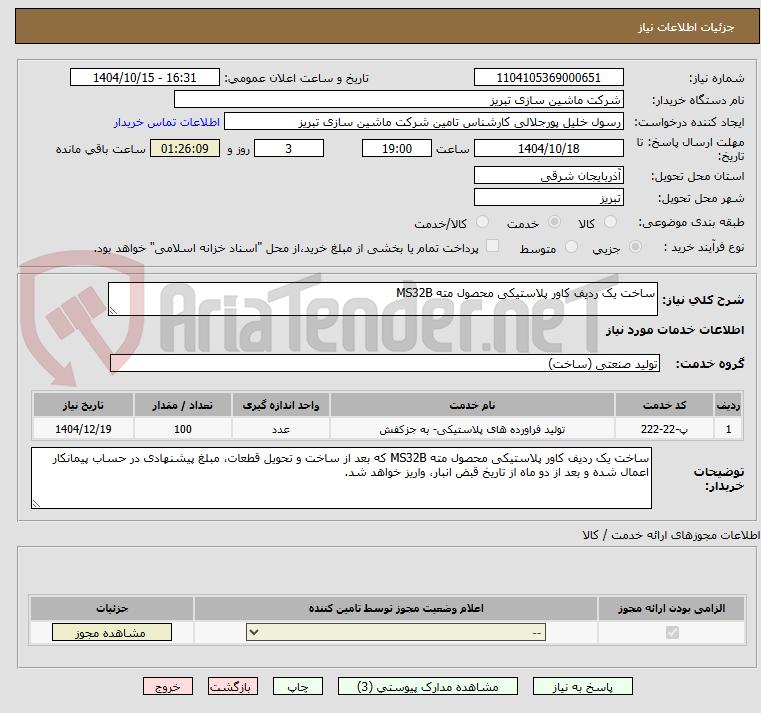Click the جزئیات اطلاعات نیاز page title
This screenshot has width=761, height=713.
tap(685, 27)
